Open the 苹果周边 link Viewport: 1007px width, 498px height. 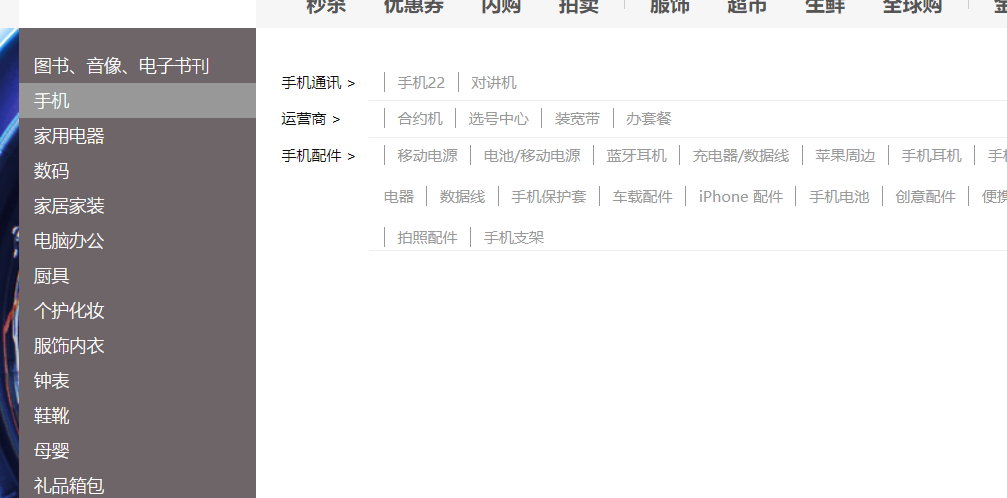pyautogui.click(x=845, y=156)
